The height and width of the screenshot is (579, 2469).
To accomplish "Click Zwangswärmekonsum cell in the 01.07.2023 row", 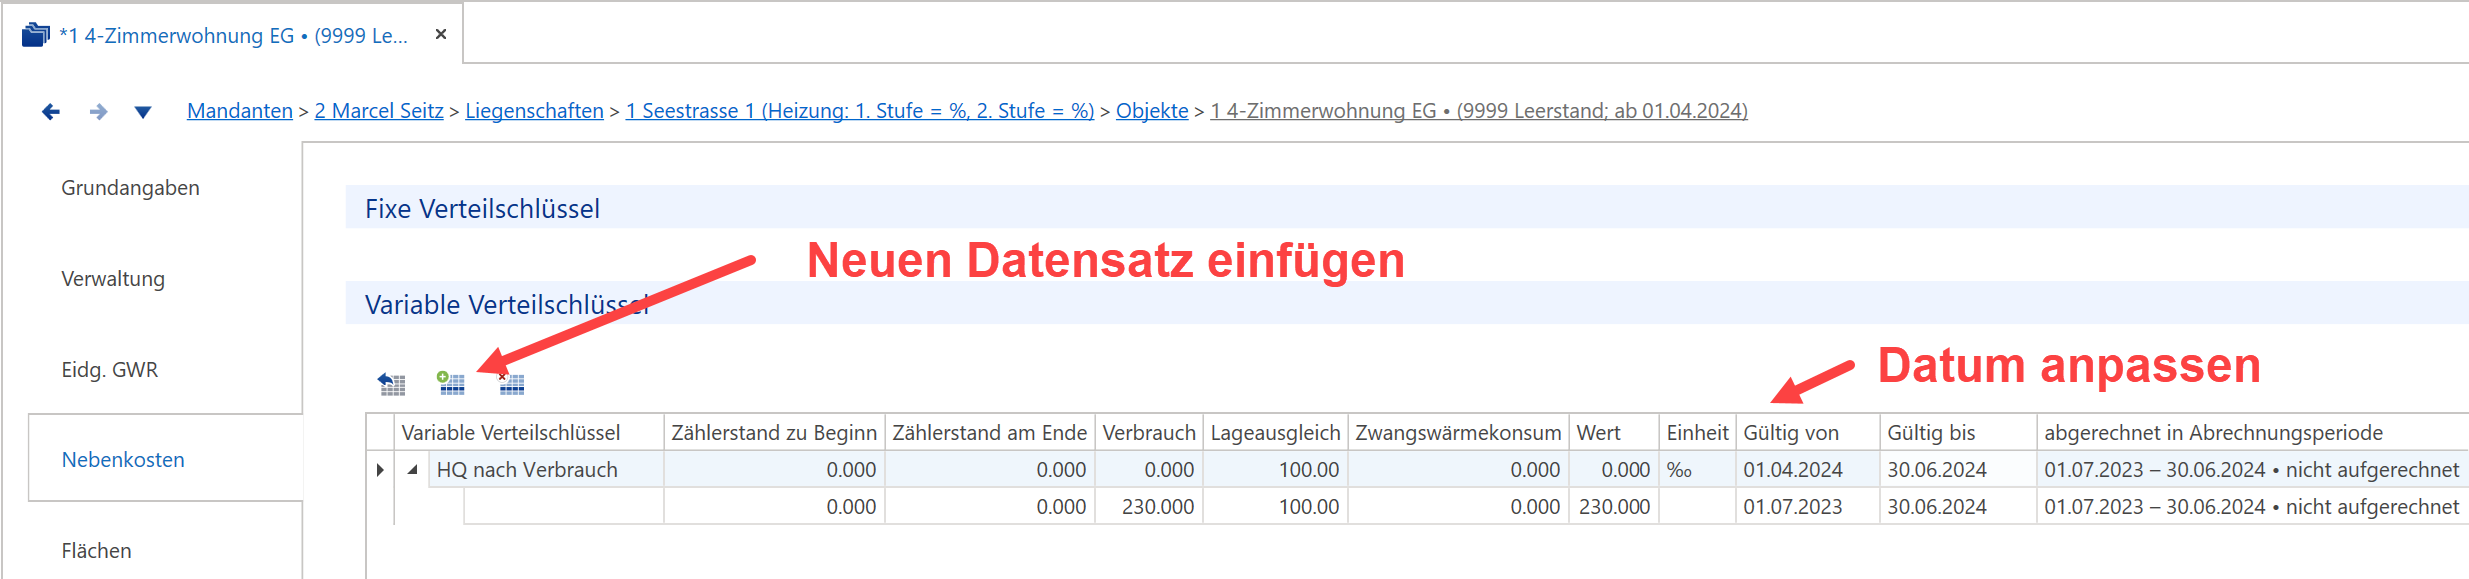I will point(1458,506).
